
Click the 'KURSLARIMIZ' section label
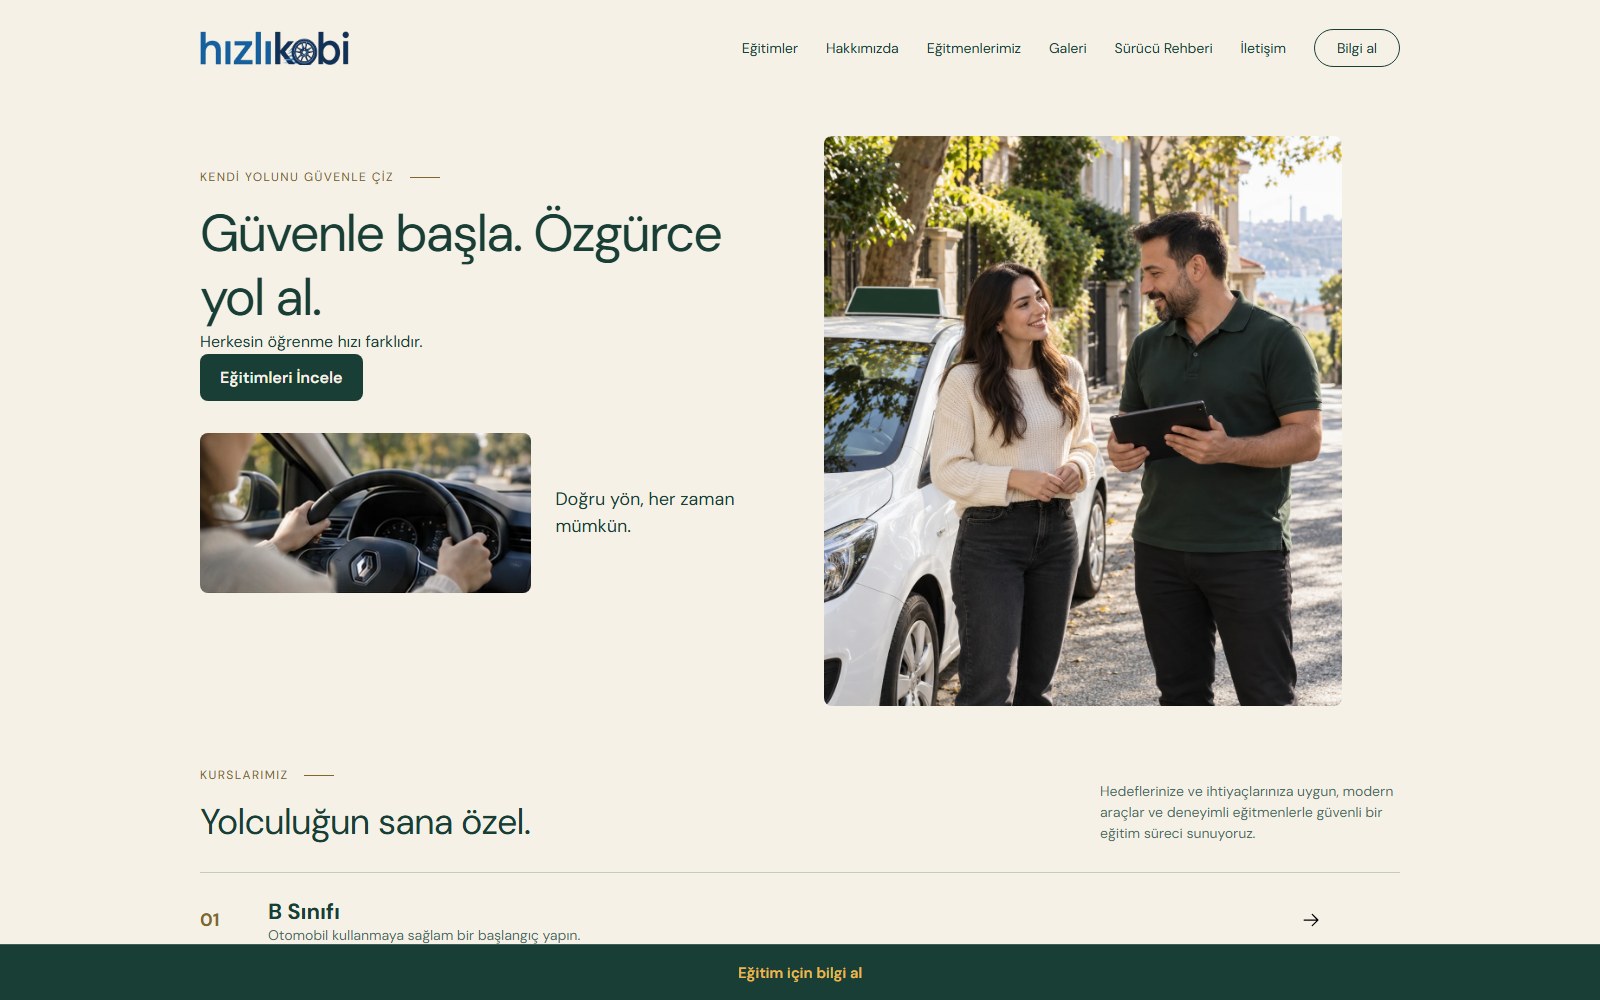click(x=244, y=775)
